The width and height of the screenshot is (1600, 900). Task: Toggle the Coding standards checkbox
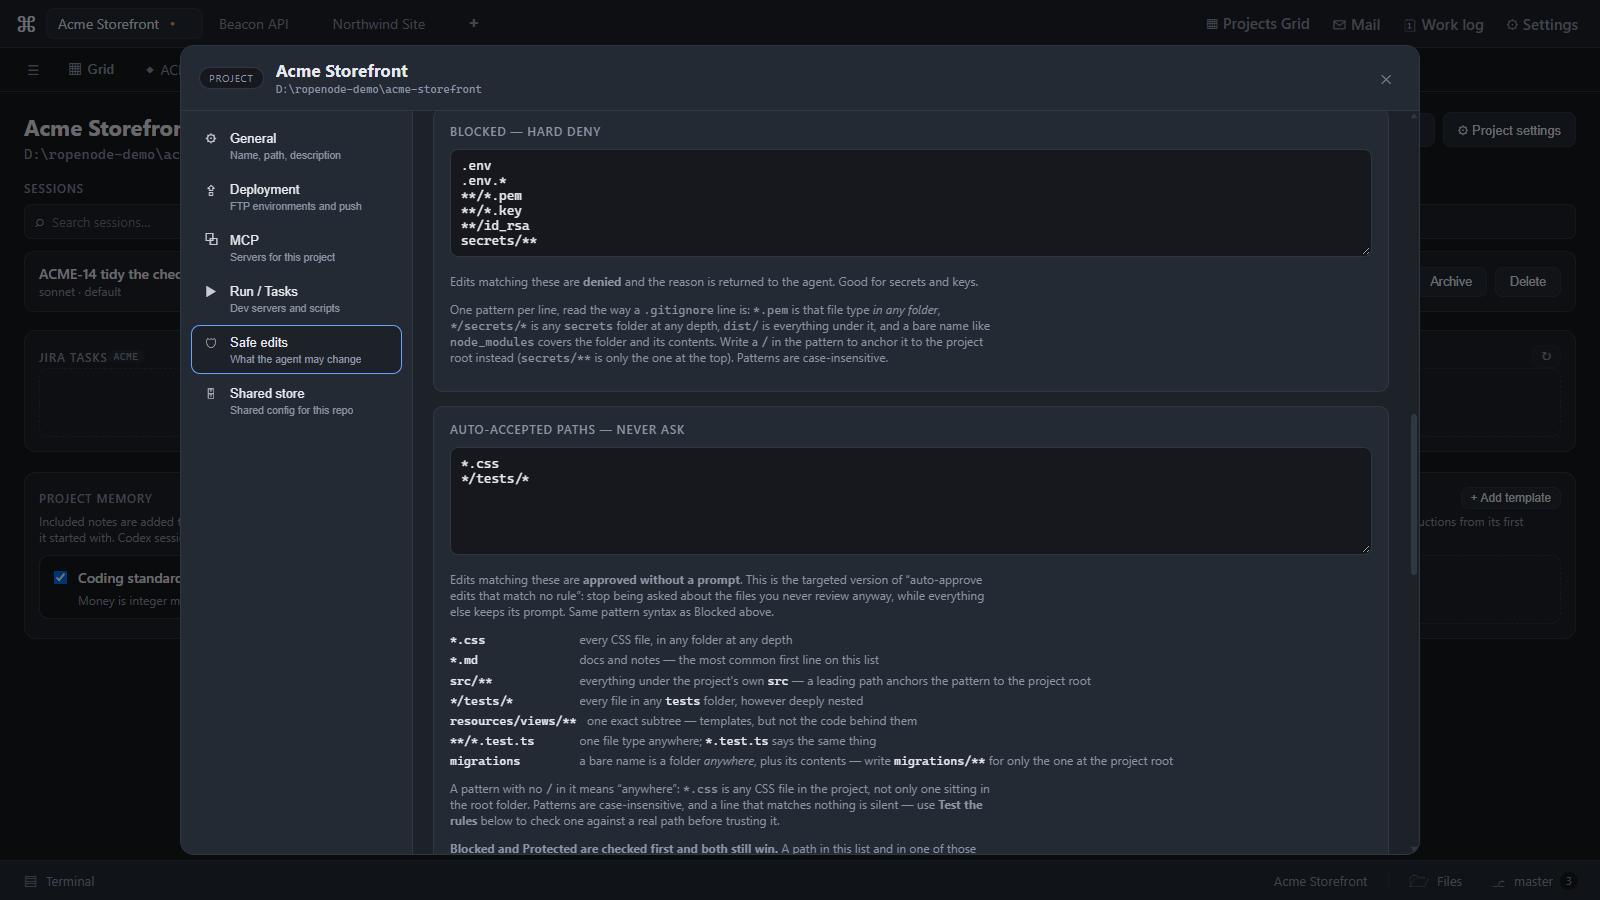coord(60,577)
